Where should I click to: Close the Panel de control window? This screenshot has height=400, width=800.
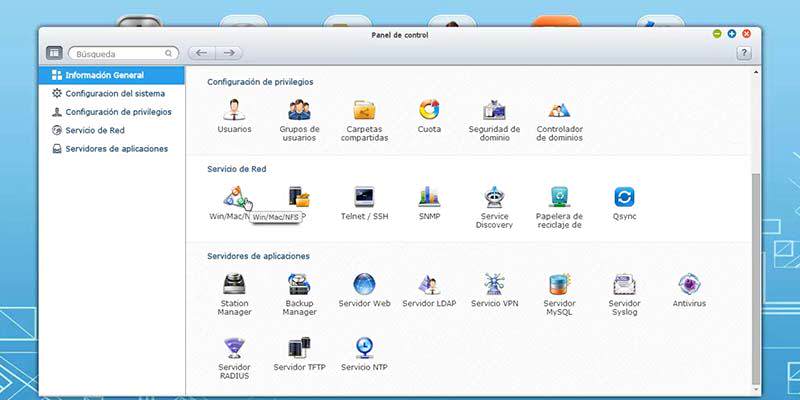pos(746,34)
